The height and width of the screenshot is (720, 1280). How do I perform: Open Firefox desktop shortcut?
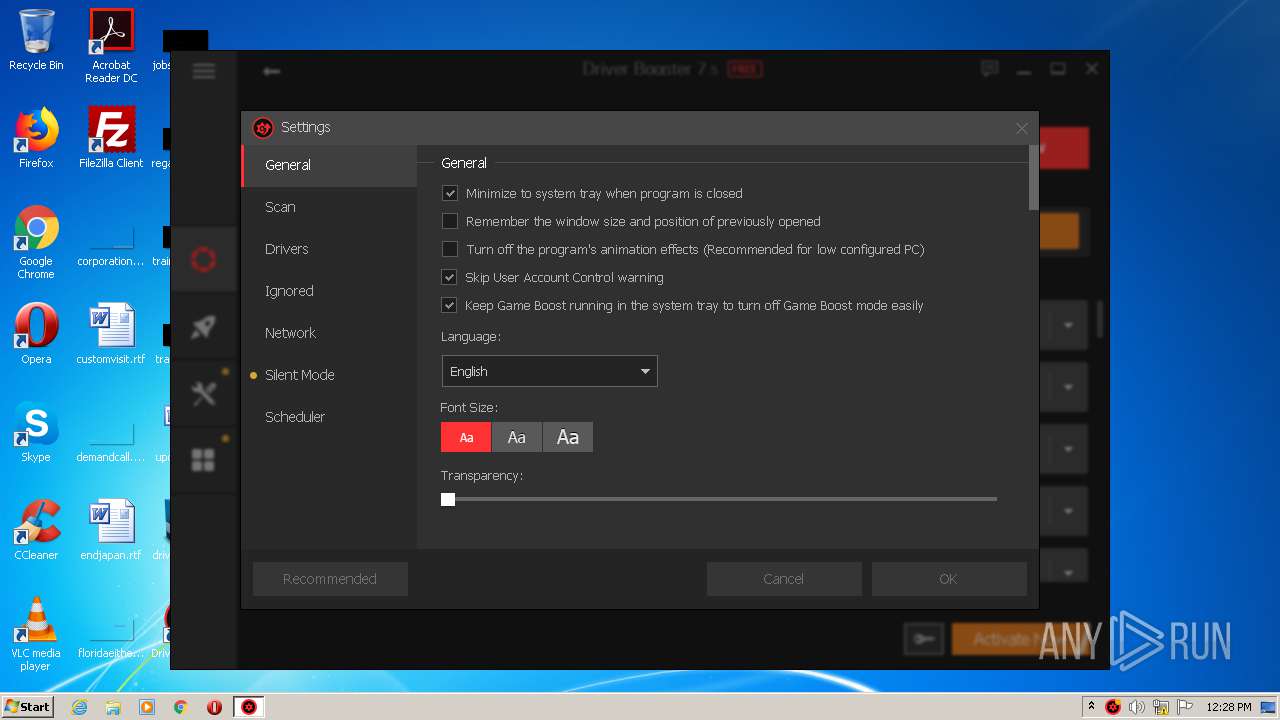(x=36, y=137)
